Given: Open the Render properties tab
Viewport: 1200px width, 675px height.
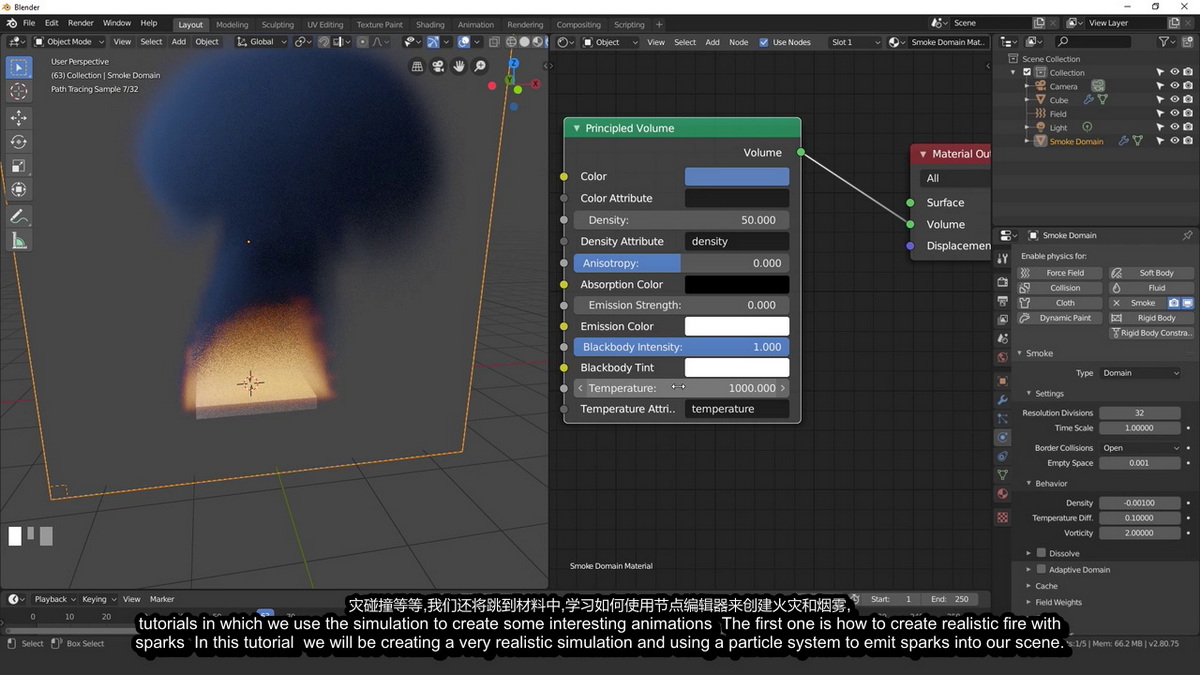Looking at the screenshot, I should (x=1002, y=282).
